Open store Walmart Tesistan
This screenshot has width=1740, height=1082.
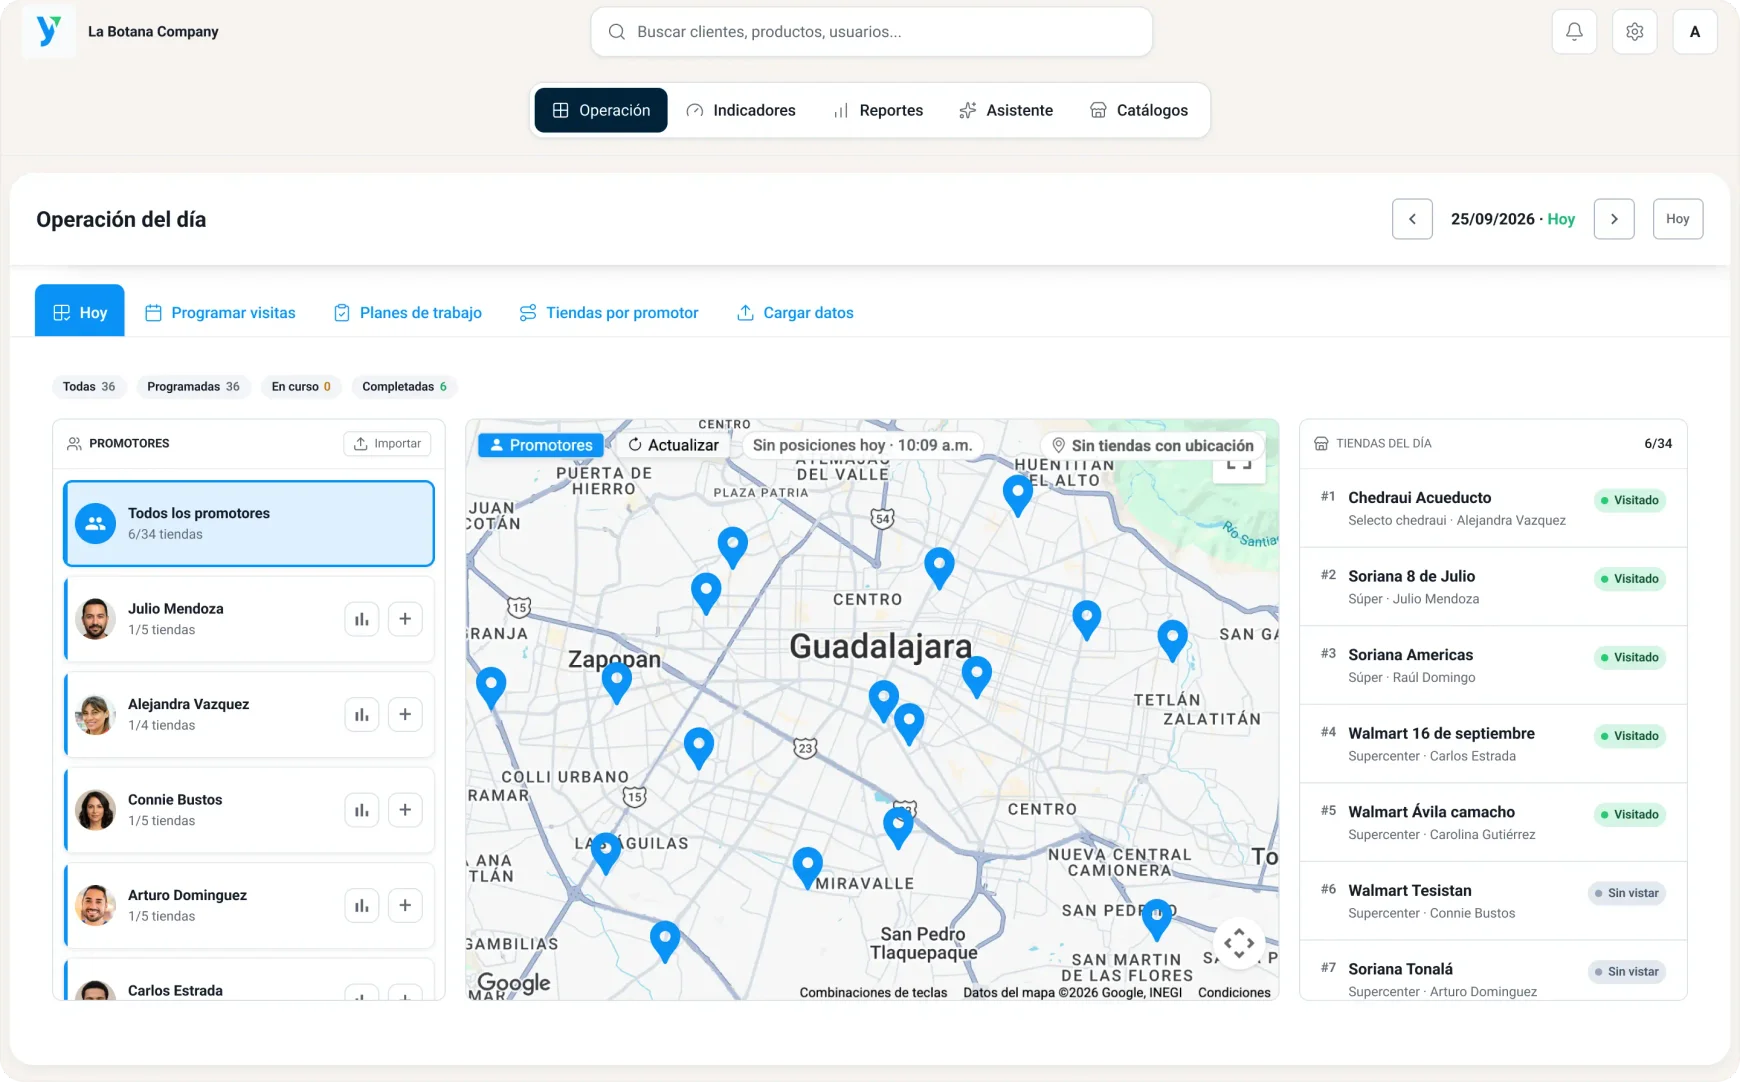click(x=1493, y=901)
